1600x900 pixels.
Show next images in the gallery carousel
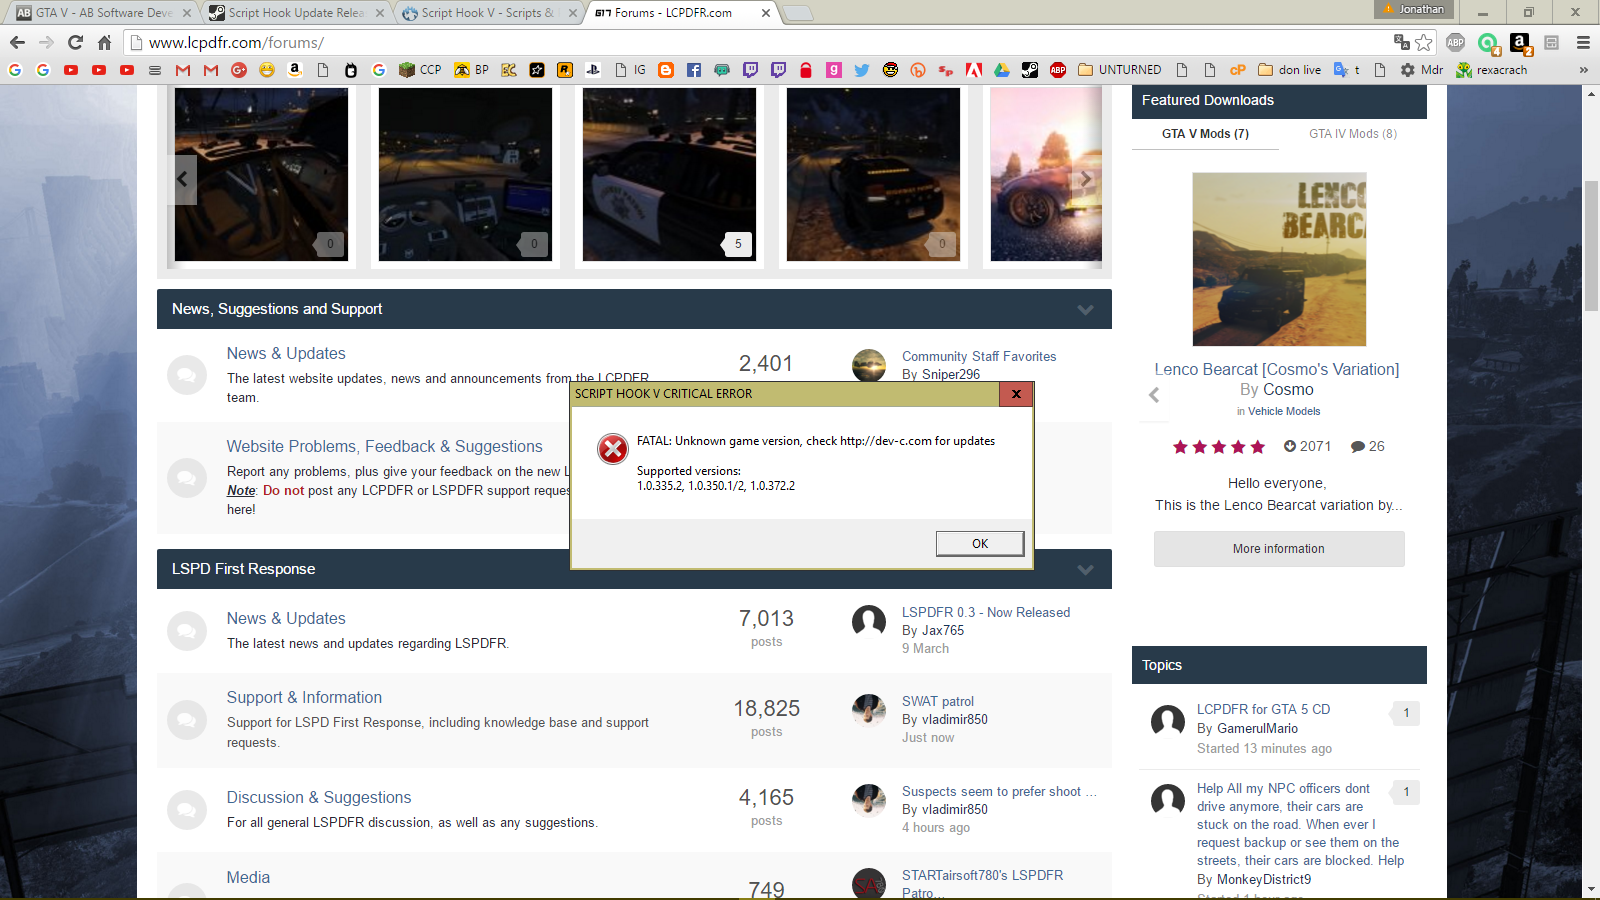(1086, 179)
